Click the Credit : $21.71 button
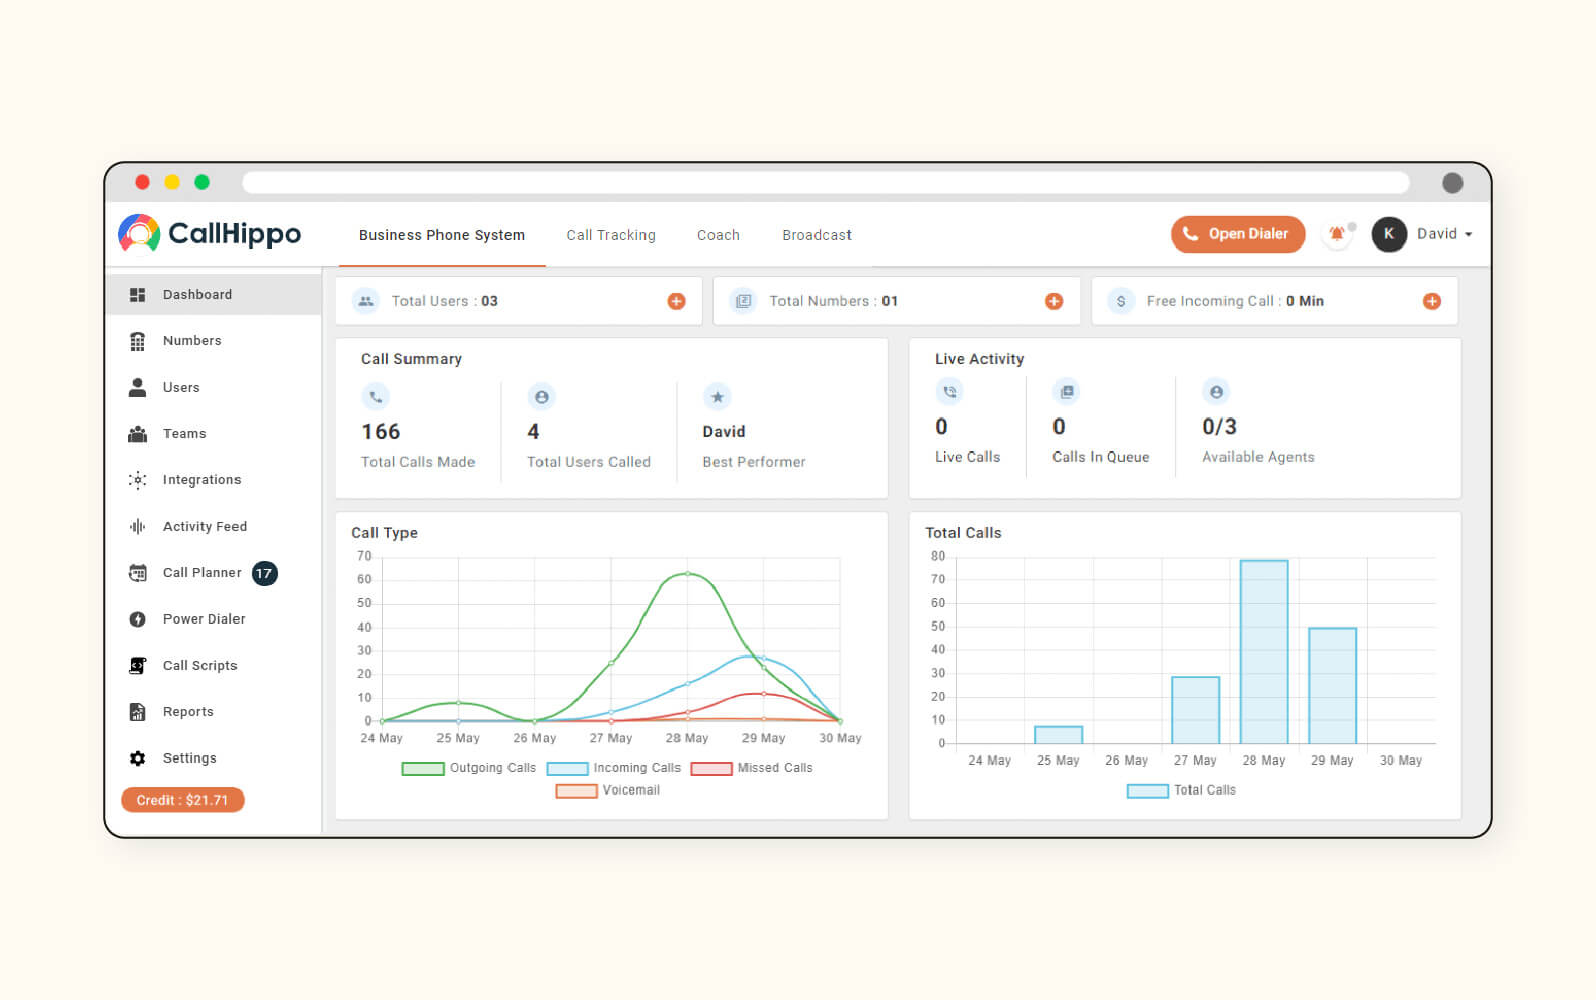Screen dimensions: 1596x1000 point(182,800)
